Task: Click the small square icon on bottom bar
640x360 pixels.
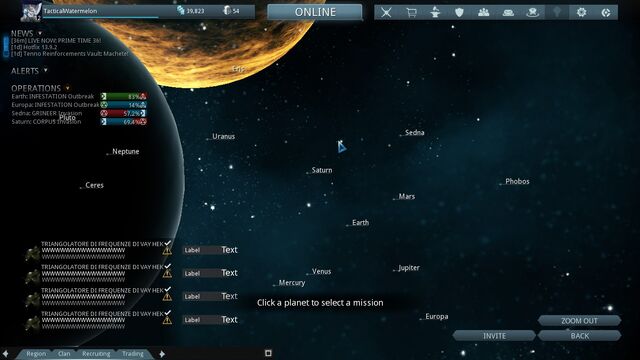Action: tap(268, 353)
